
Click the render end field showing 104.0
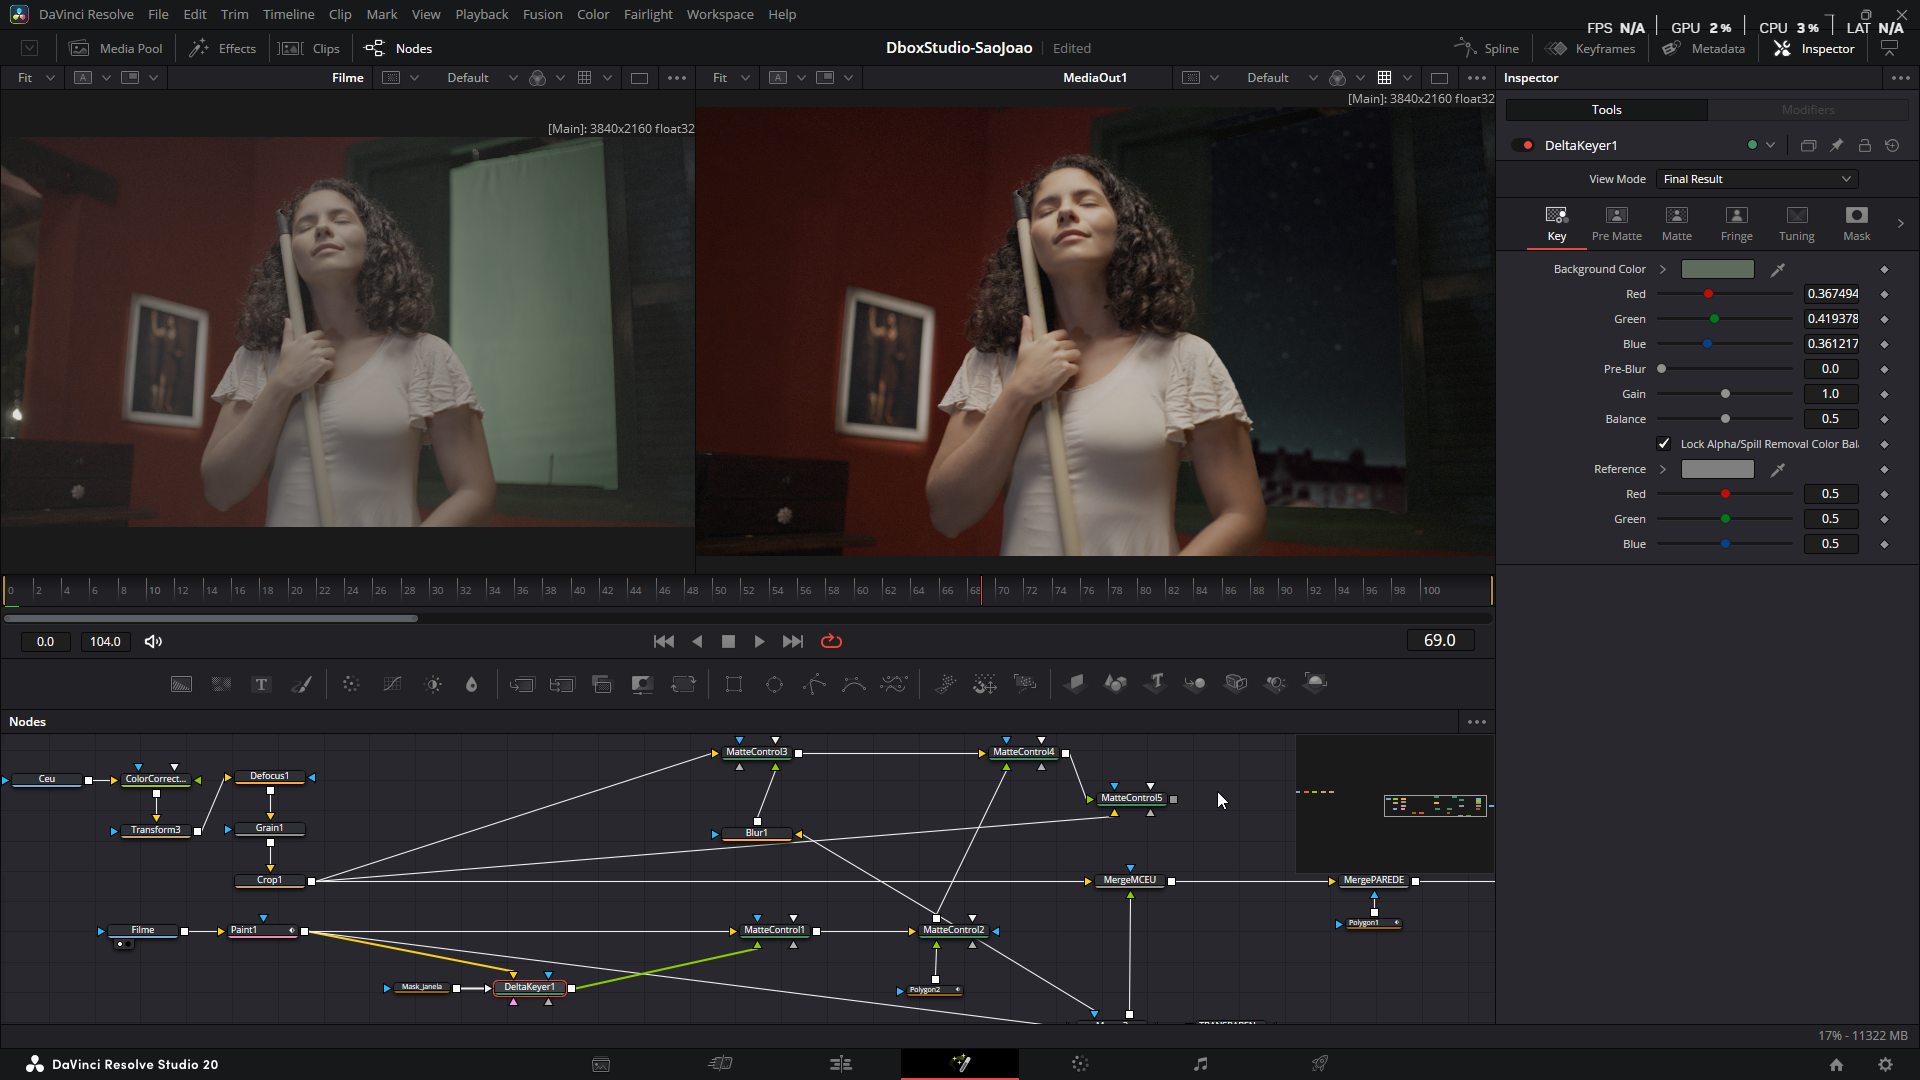[105, 642]
